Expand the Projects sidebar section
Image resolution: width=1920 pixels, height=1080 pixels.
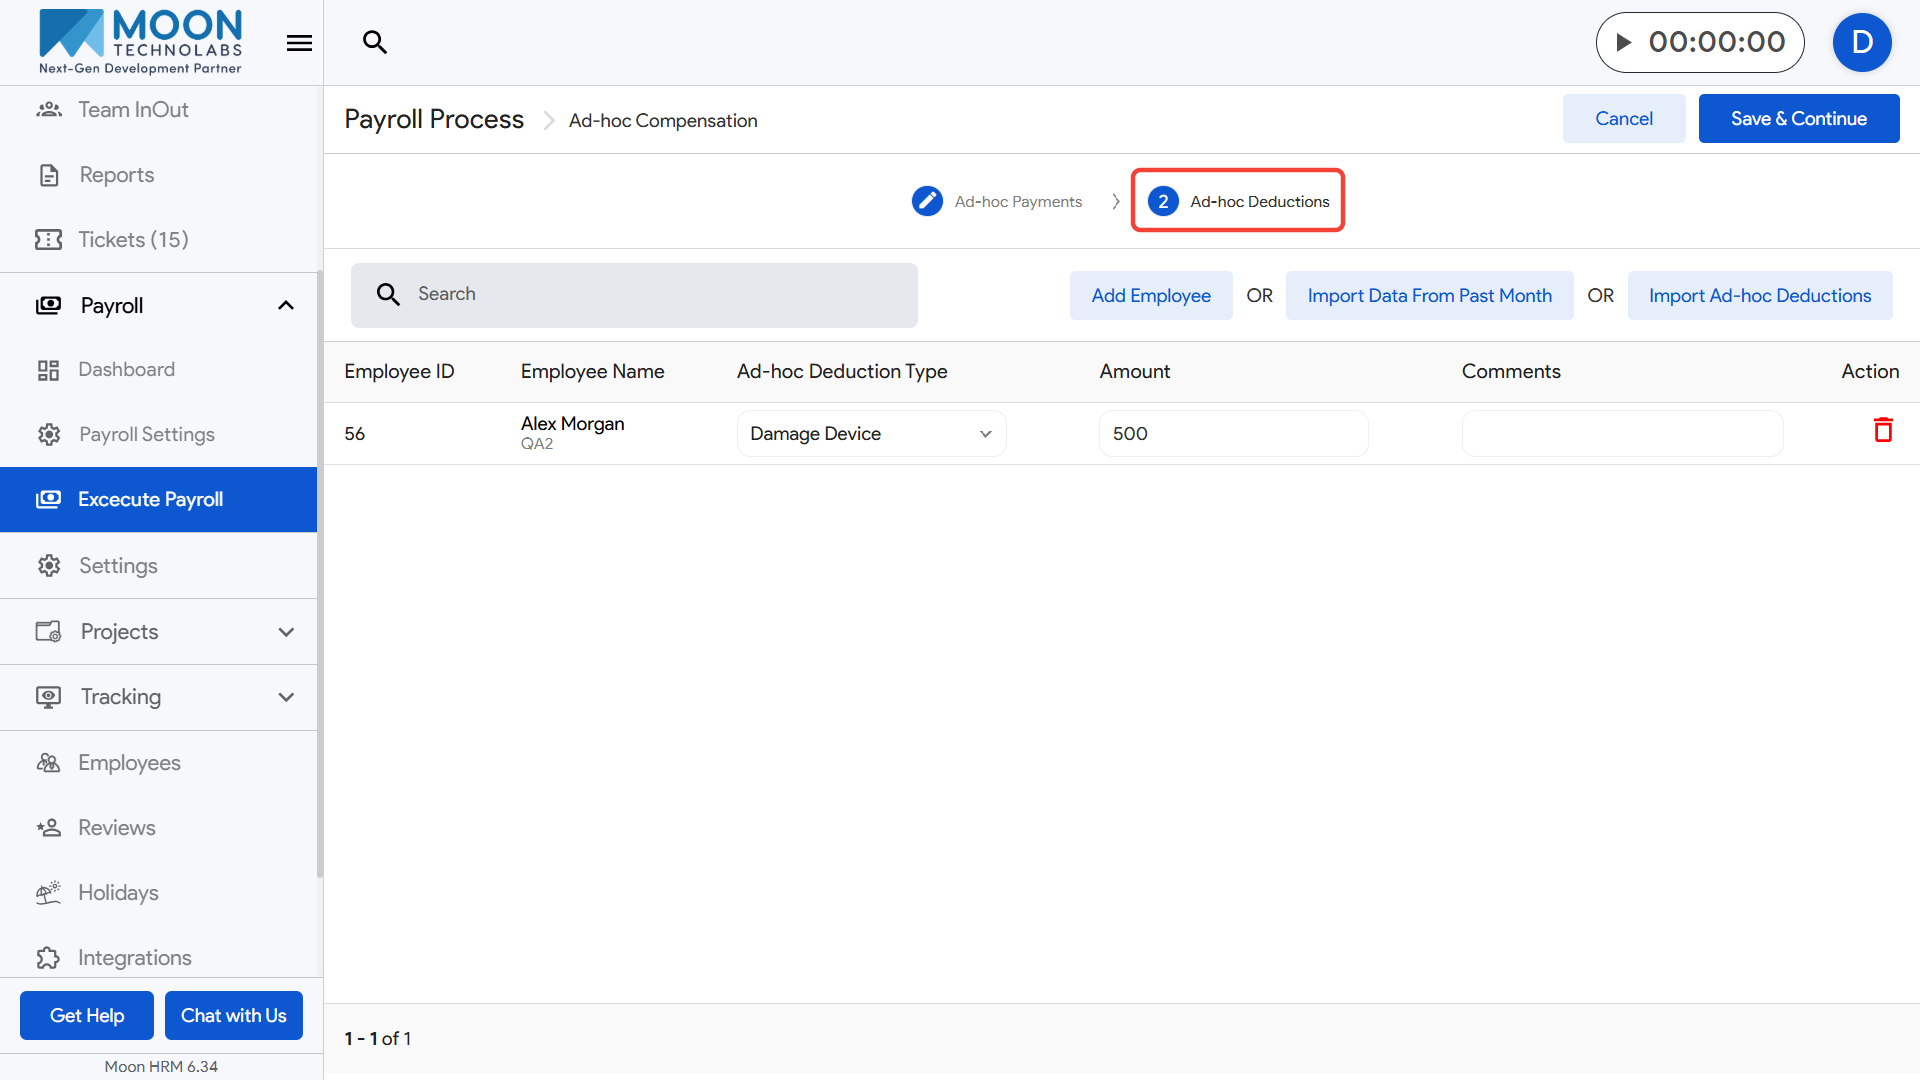(285, 632)
